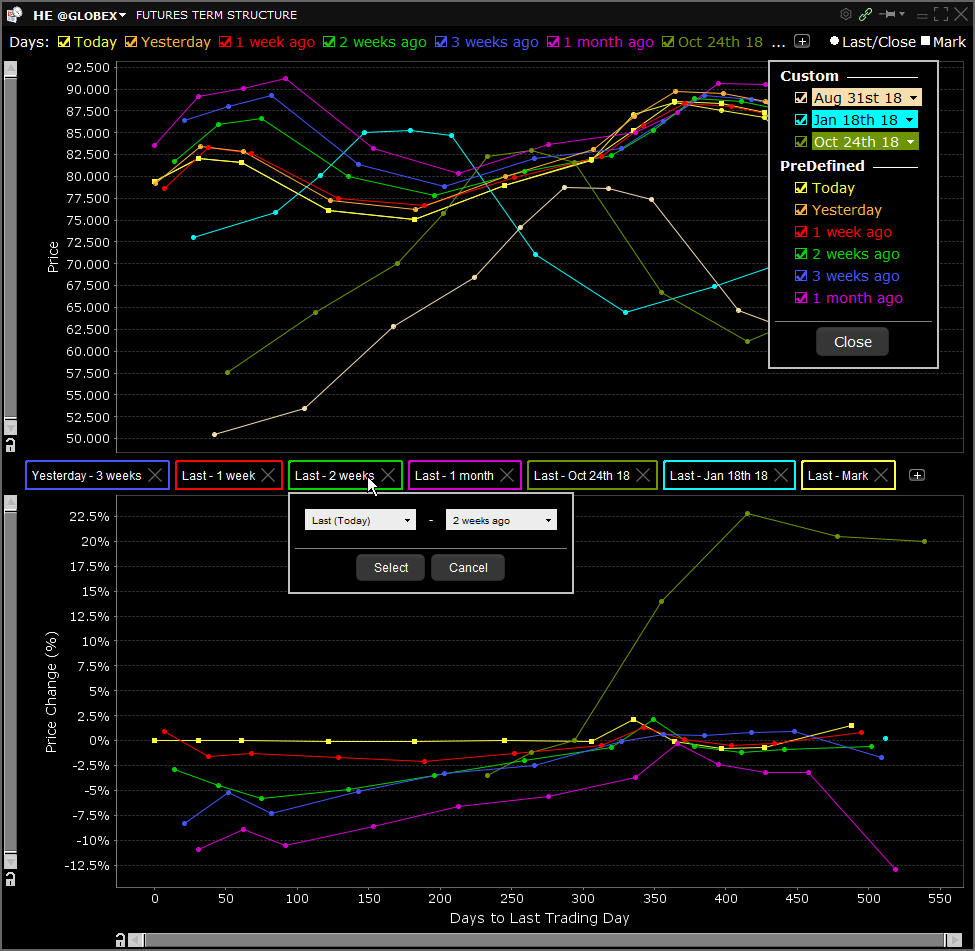
Task: Add comparison with plus after Last - Mark
Action: [916, 475]
